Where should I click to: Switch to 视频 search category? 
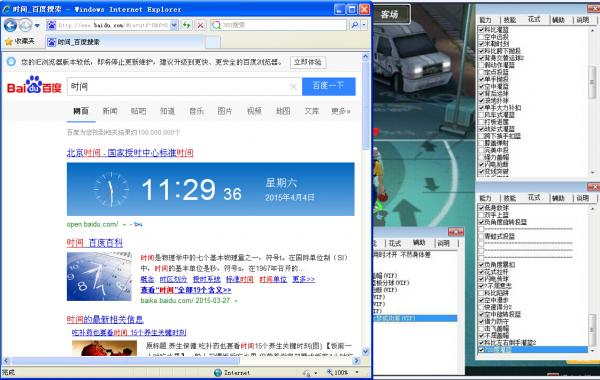[254, 111]
